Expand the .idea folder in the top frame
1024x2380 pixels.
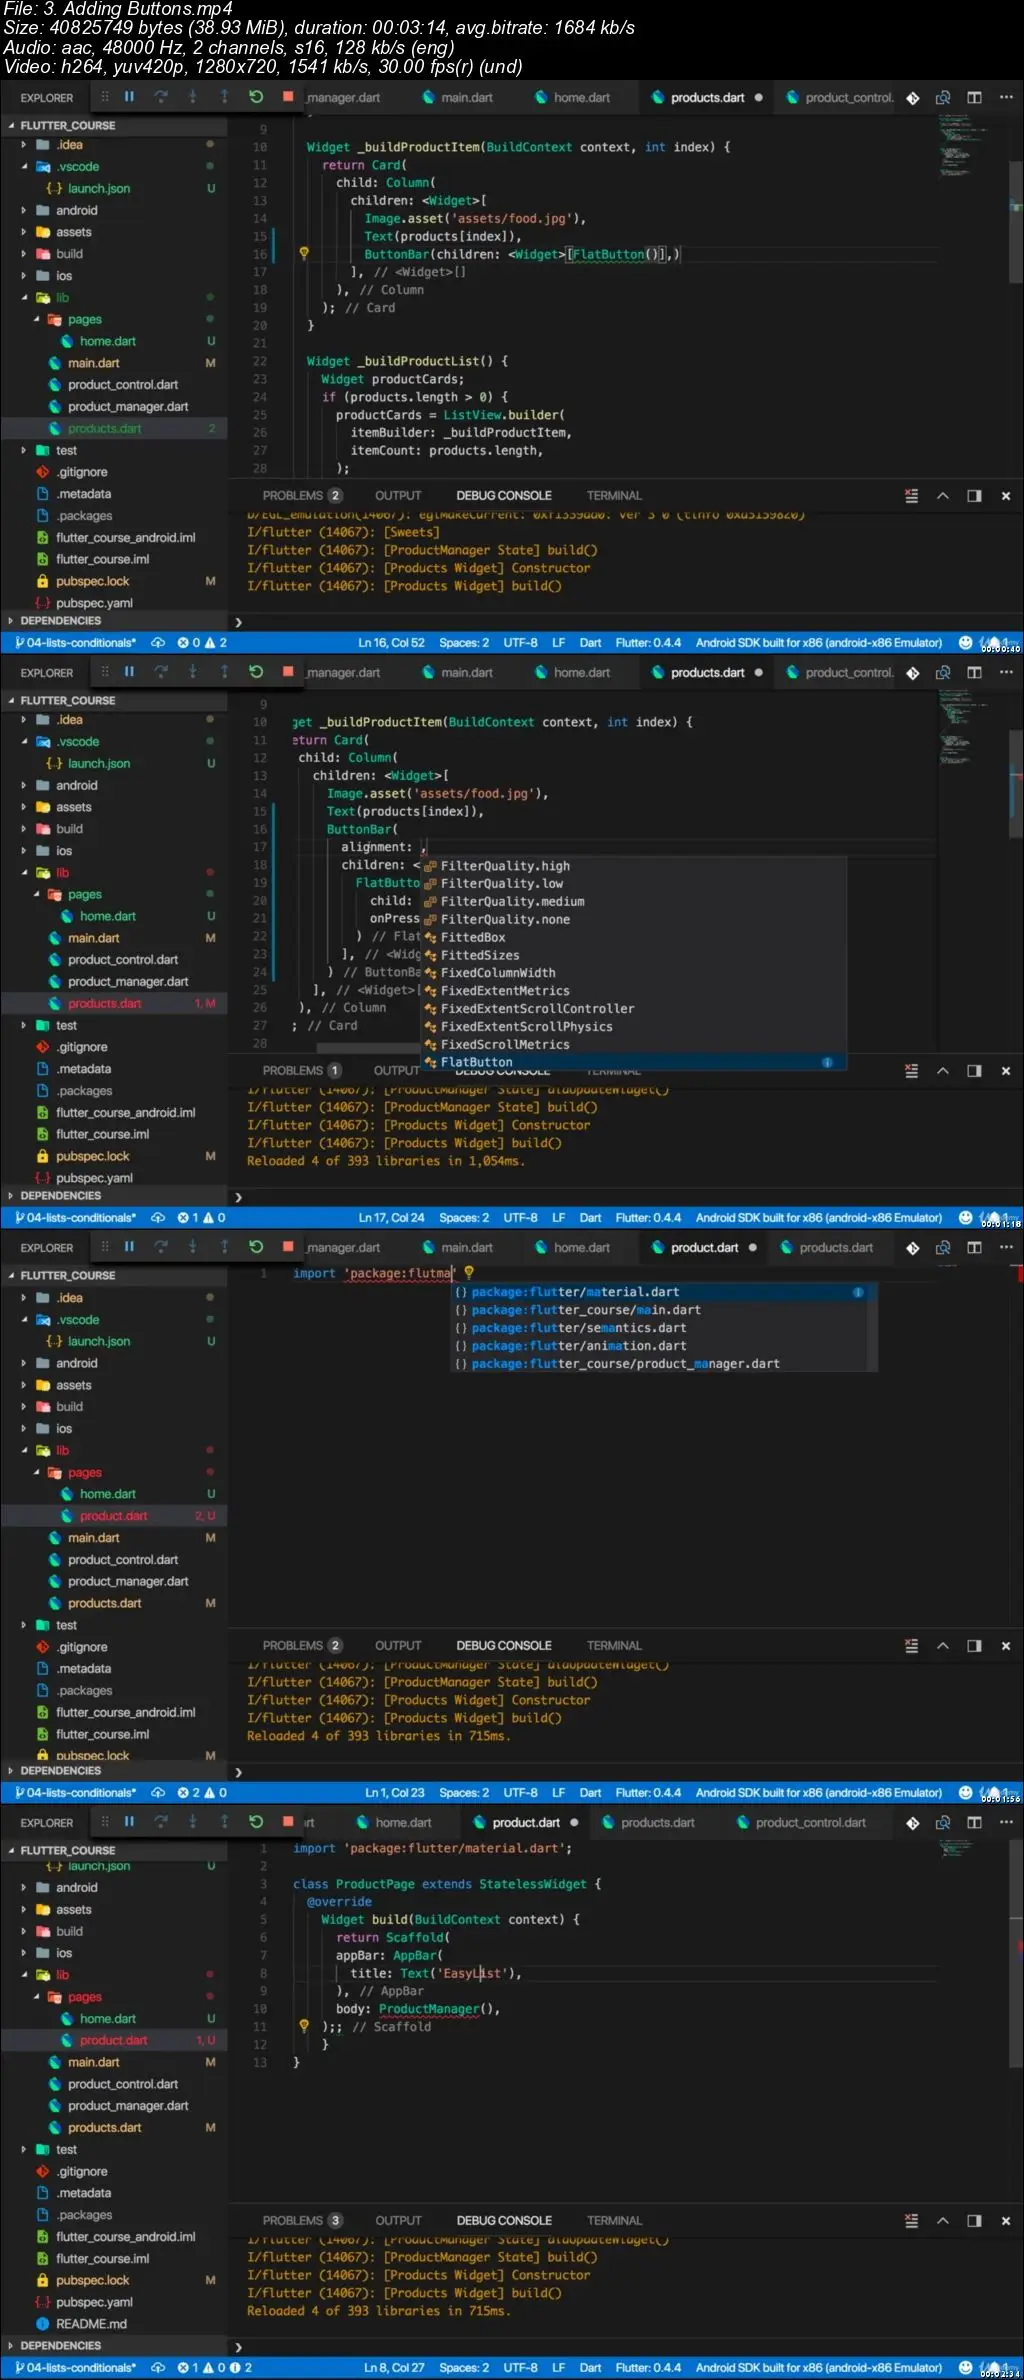[24, 145]
